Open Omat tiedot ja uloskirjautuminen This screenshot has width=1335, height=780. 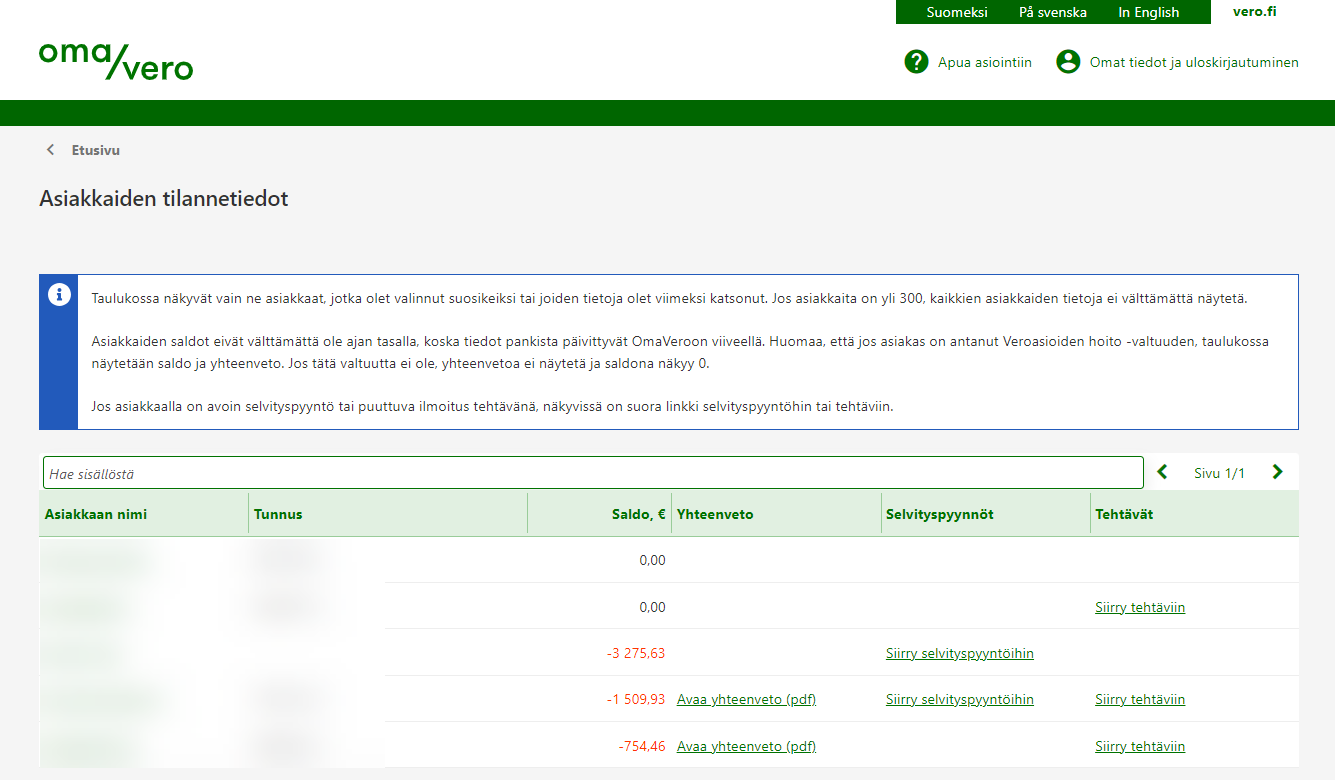point(1193,62)
